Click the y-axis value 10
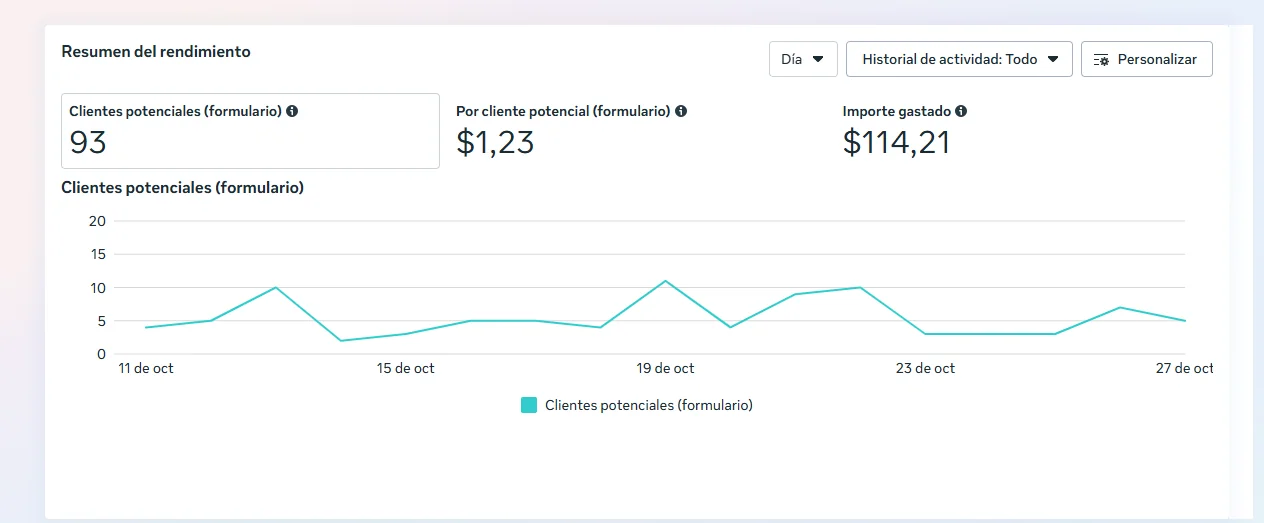 [97, 288]
